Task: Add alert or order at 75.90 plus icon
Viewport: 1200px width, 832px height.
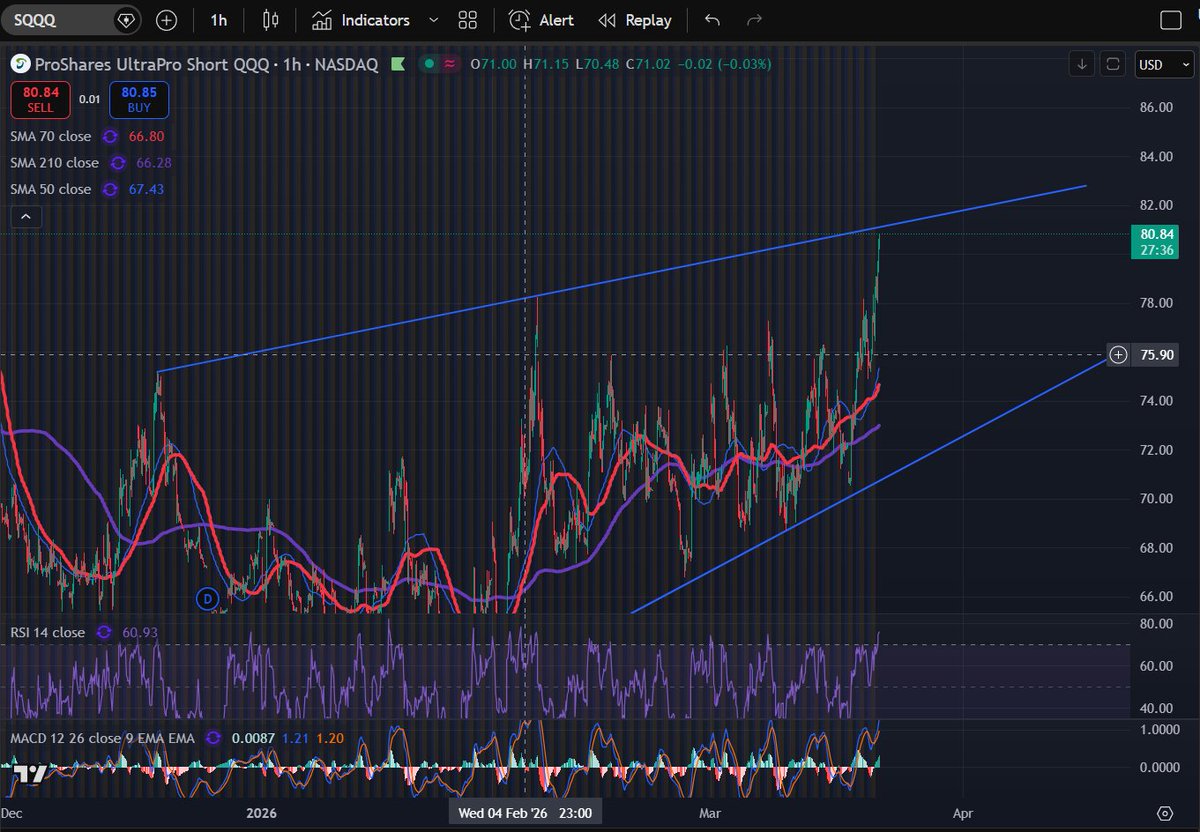Action: (x=1118, y=354)
